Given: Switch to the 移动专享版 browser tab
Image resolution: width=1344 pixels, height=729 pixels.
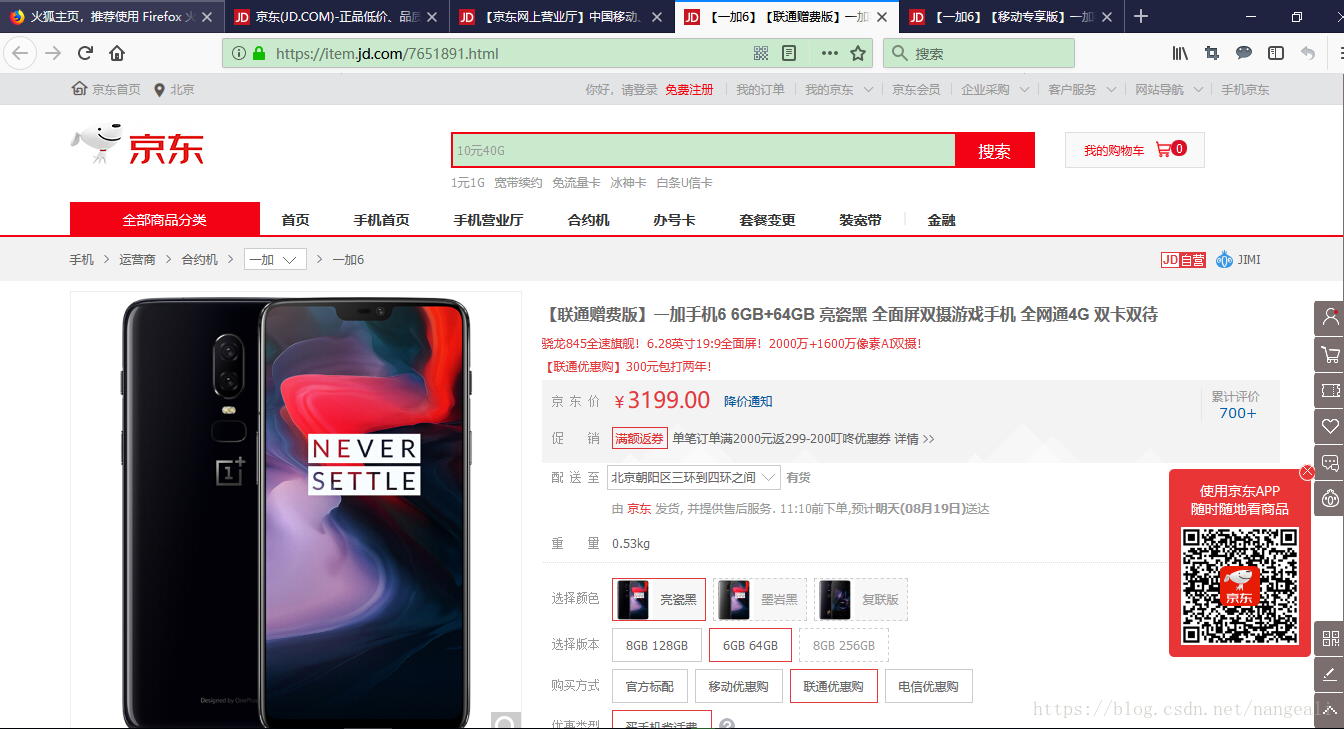Looking at the screenshot, I should 1012,16.
